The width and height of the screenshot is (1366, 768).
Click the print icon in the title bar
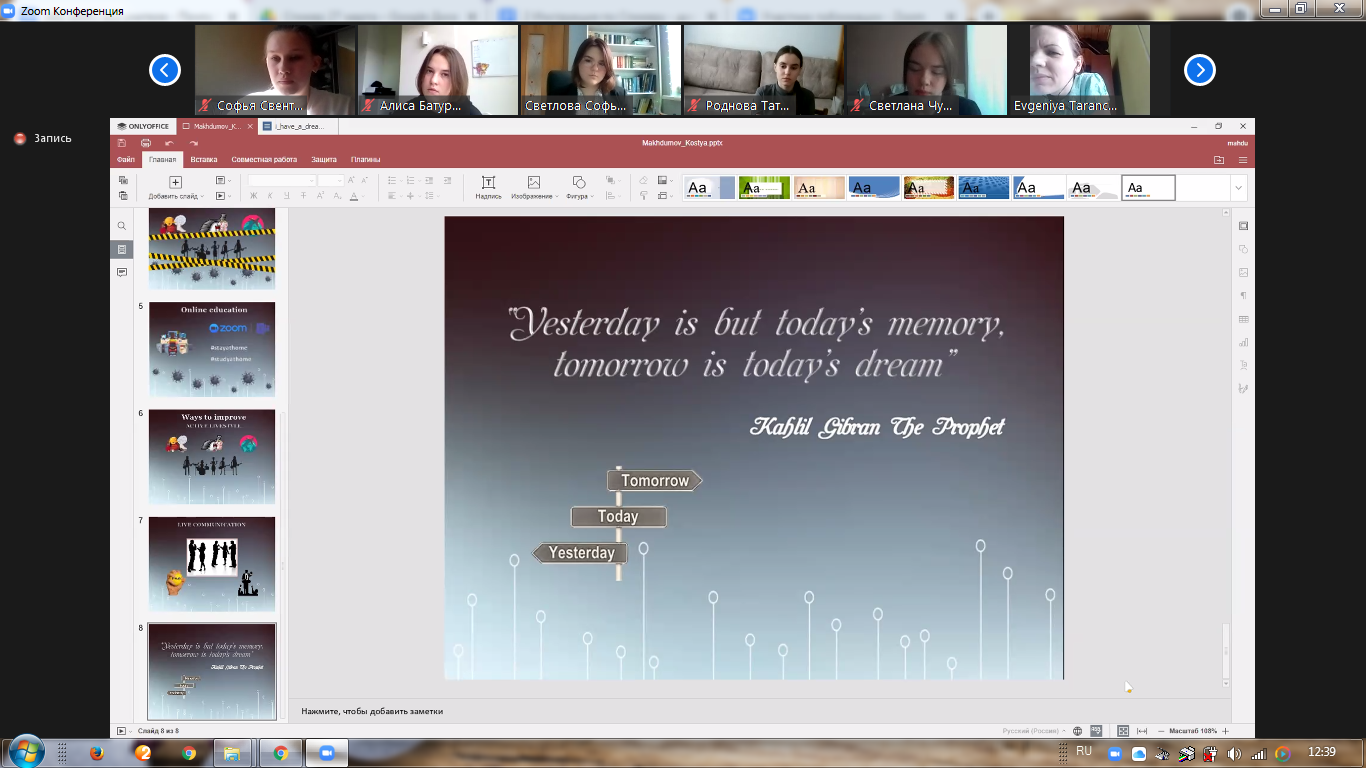[x=146, y=143]
